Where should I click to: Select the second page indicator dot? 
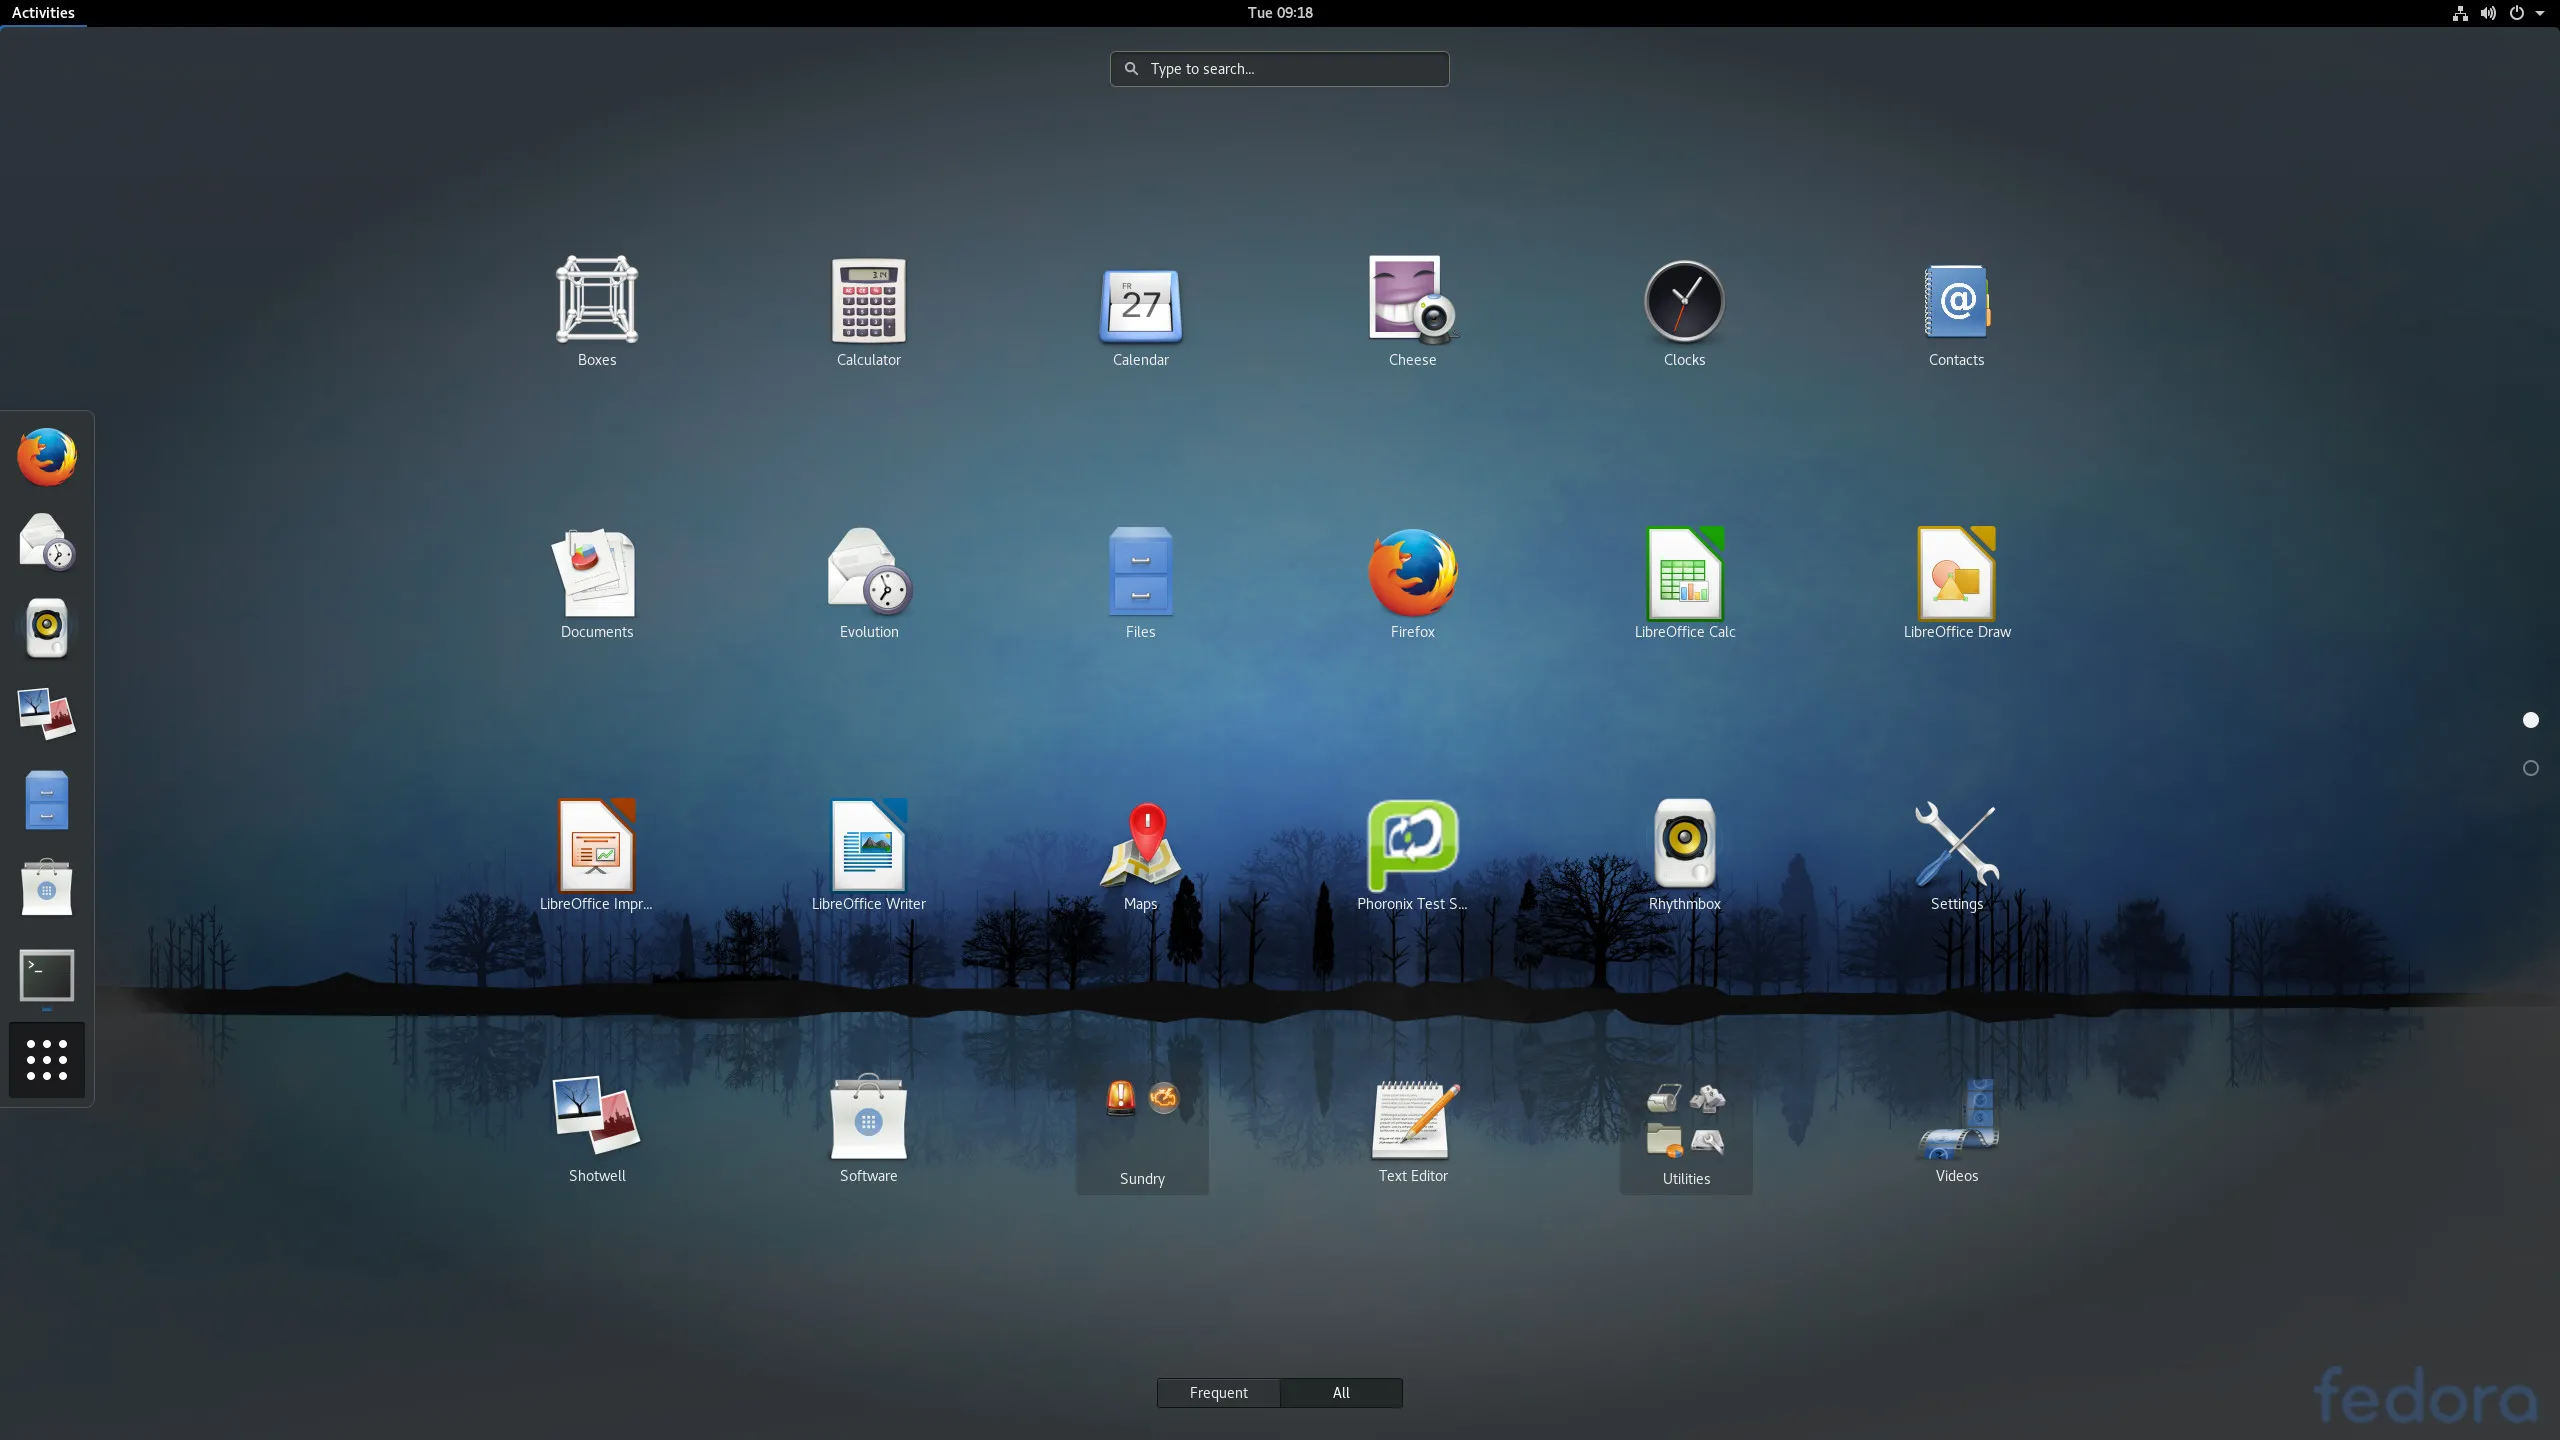[2530, 767]
